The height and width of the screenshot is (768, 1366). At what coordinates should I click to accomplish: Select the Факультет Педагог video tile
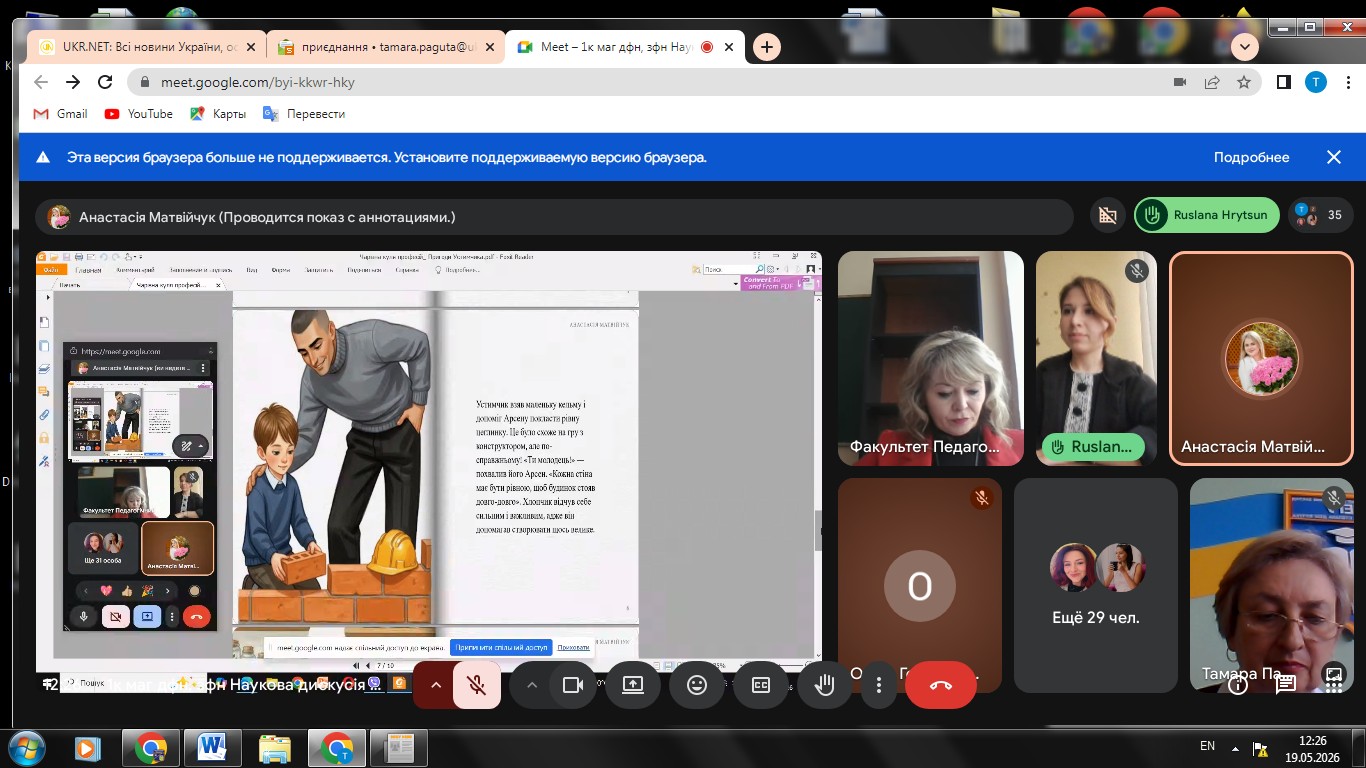931,358
